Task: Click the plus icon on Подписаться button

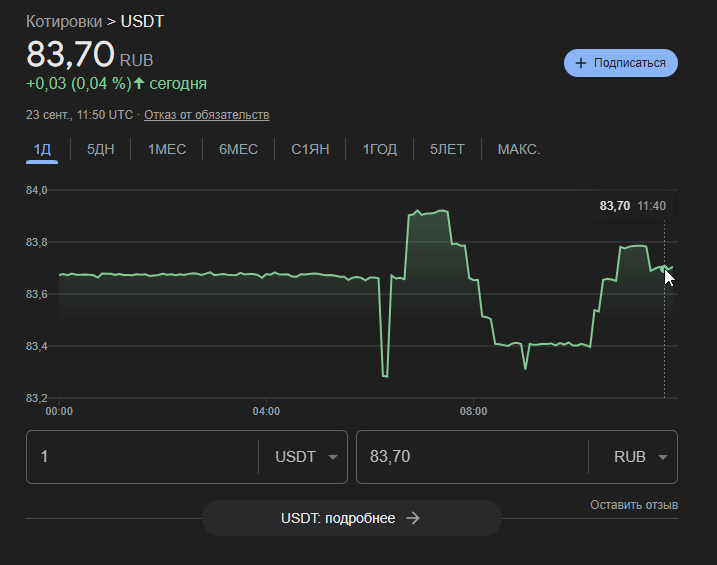Action: 581,63
